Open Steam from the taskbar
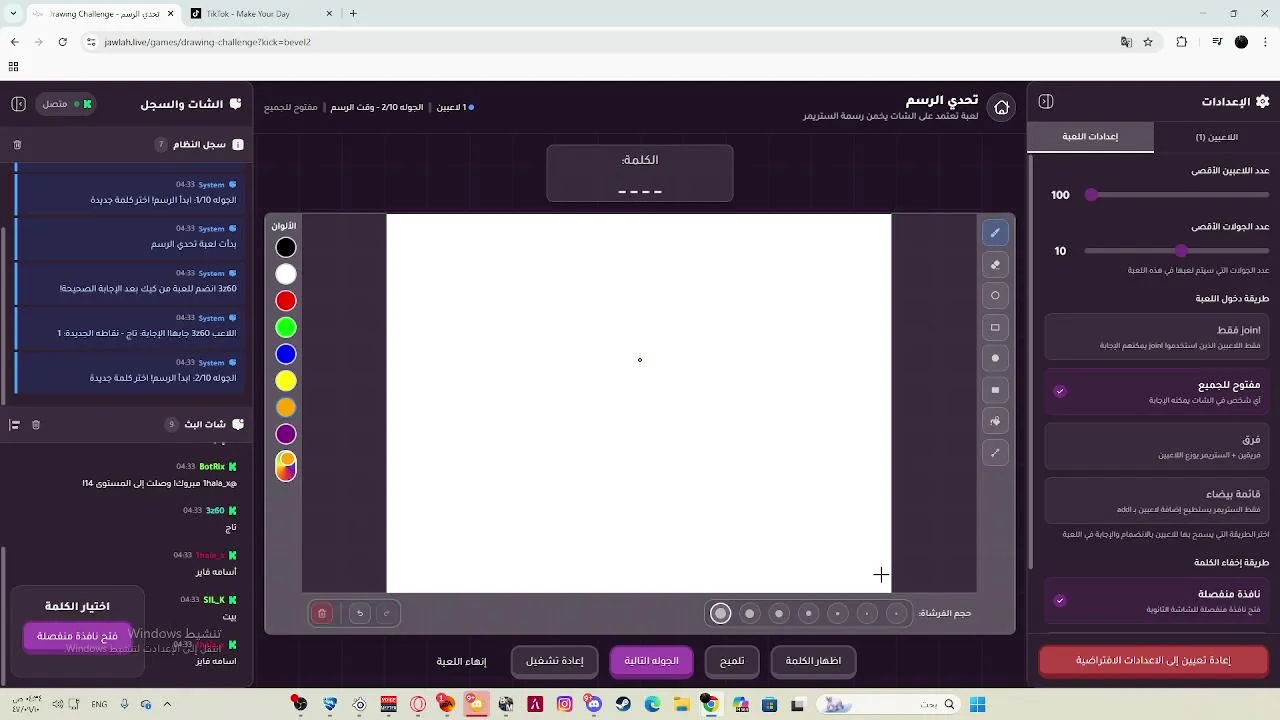1280x720 pixels. 623,705
